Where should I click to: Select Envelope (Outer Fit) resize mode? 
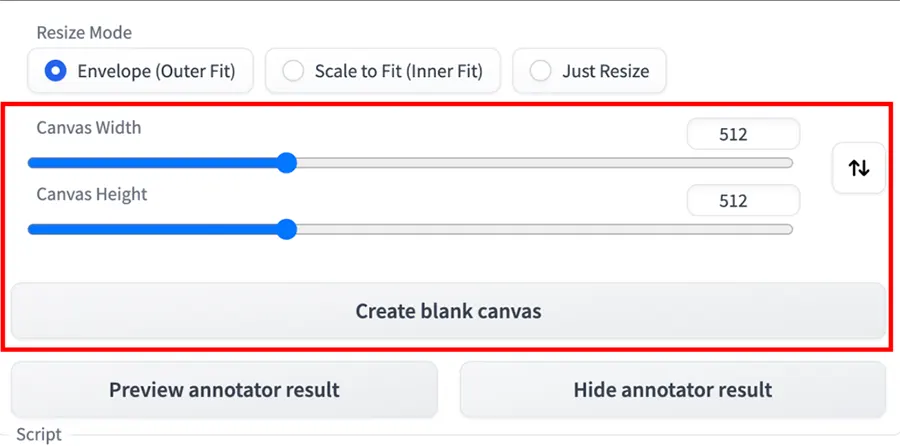click(141, 71)
